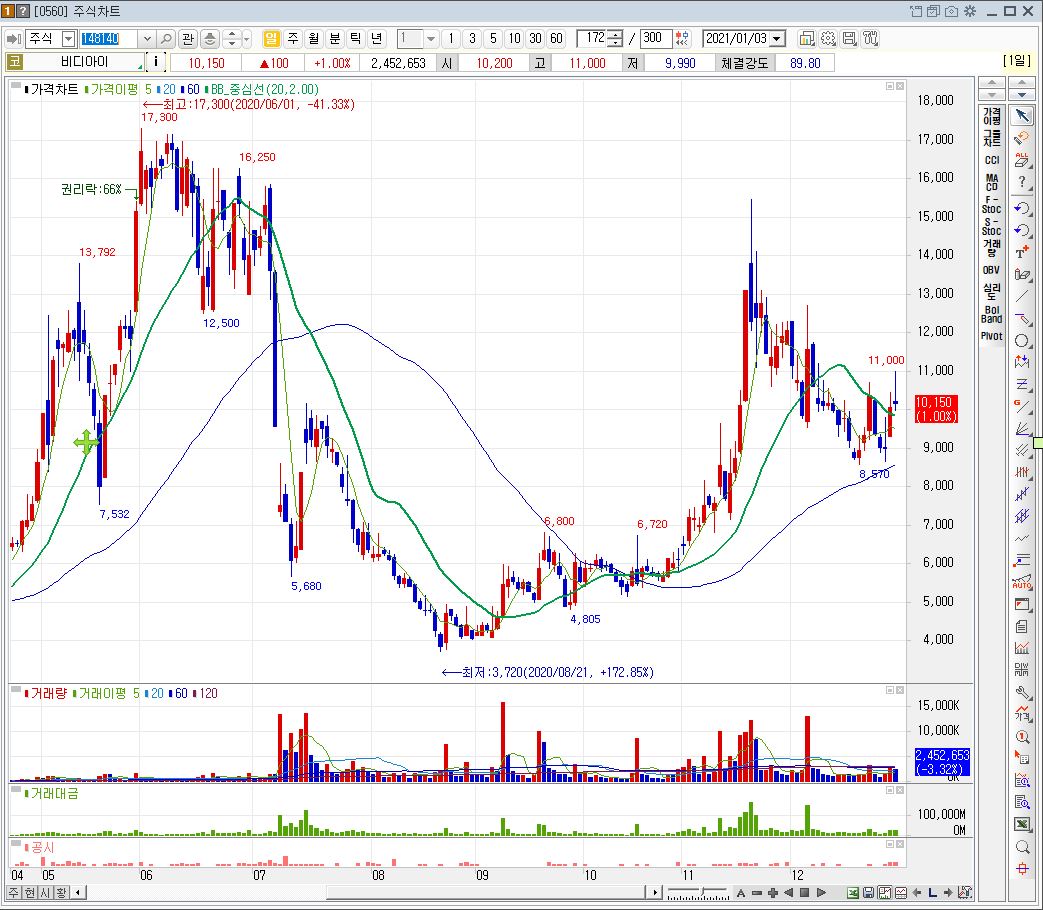Click the chart layout icon beside date field
This screenshot has width=1043, height=910.
(806, 39)
